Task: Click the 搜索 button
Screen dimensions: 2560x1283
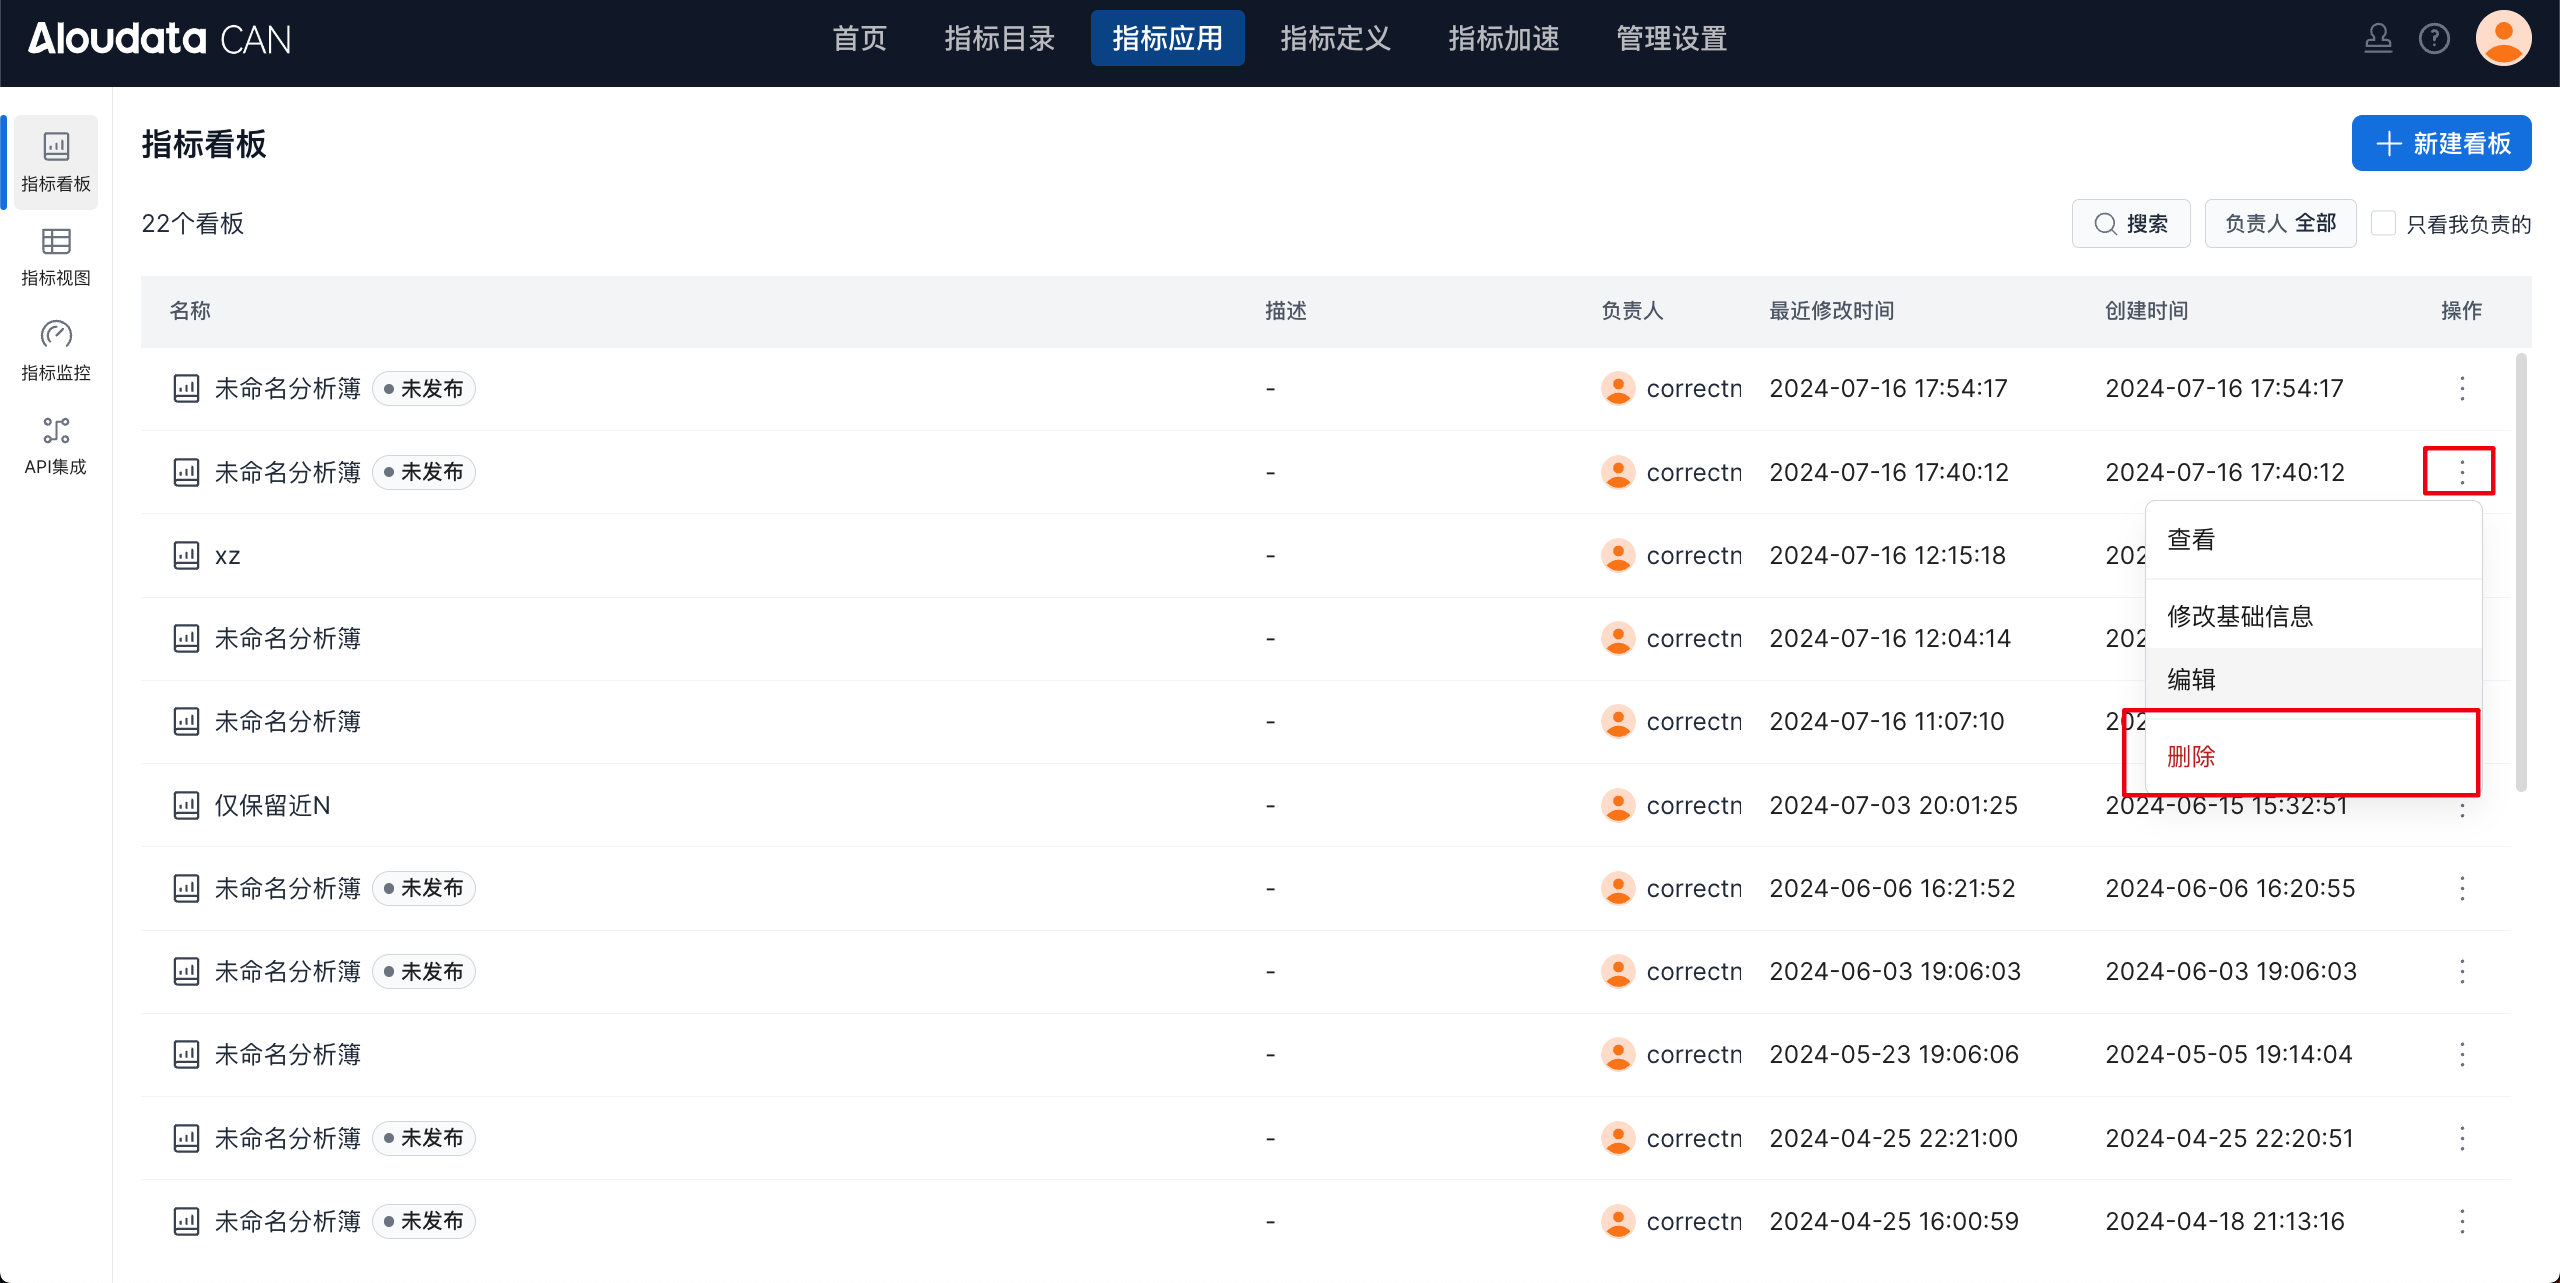Action: (x=2131, y=223)
